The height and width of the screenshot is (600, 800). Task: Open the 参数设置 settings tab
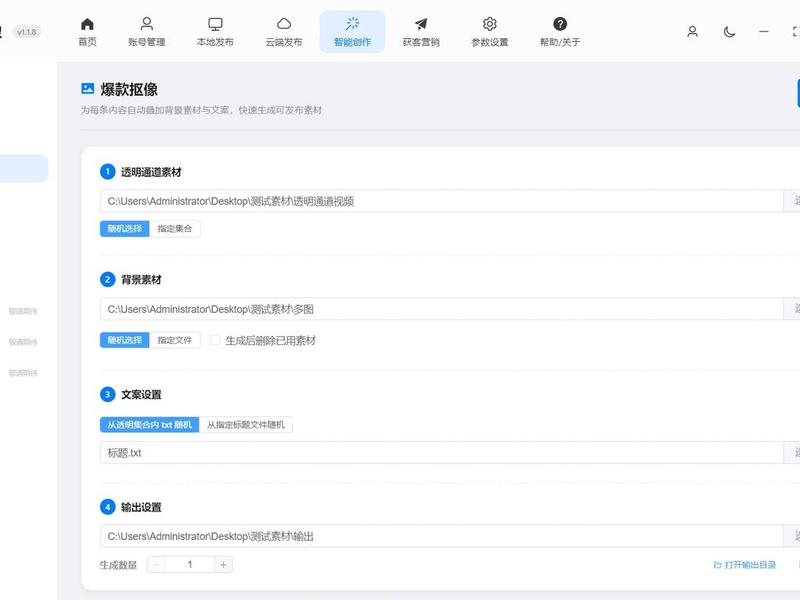coord(490,32)
